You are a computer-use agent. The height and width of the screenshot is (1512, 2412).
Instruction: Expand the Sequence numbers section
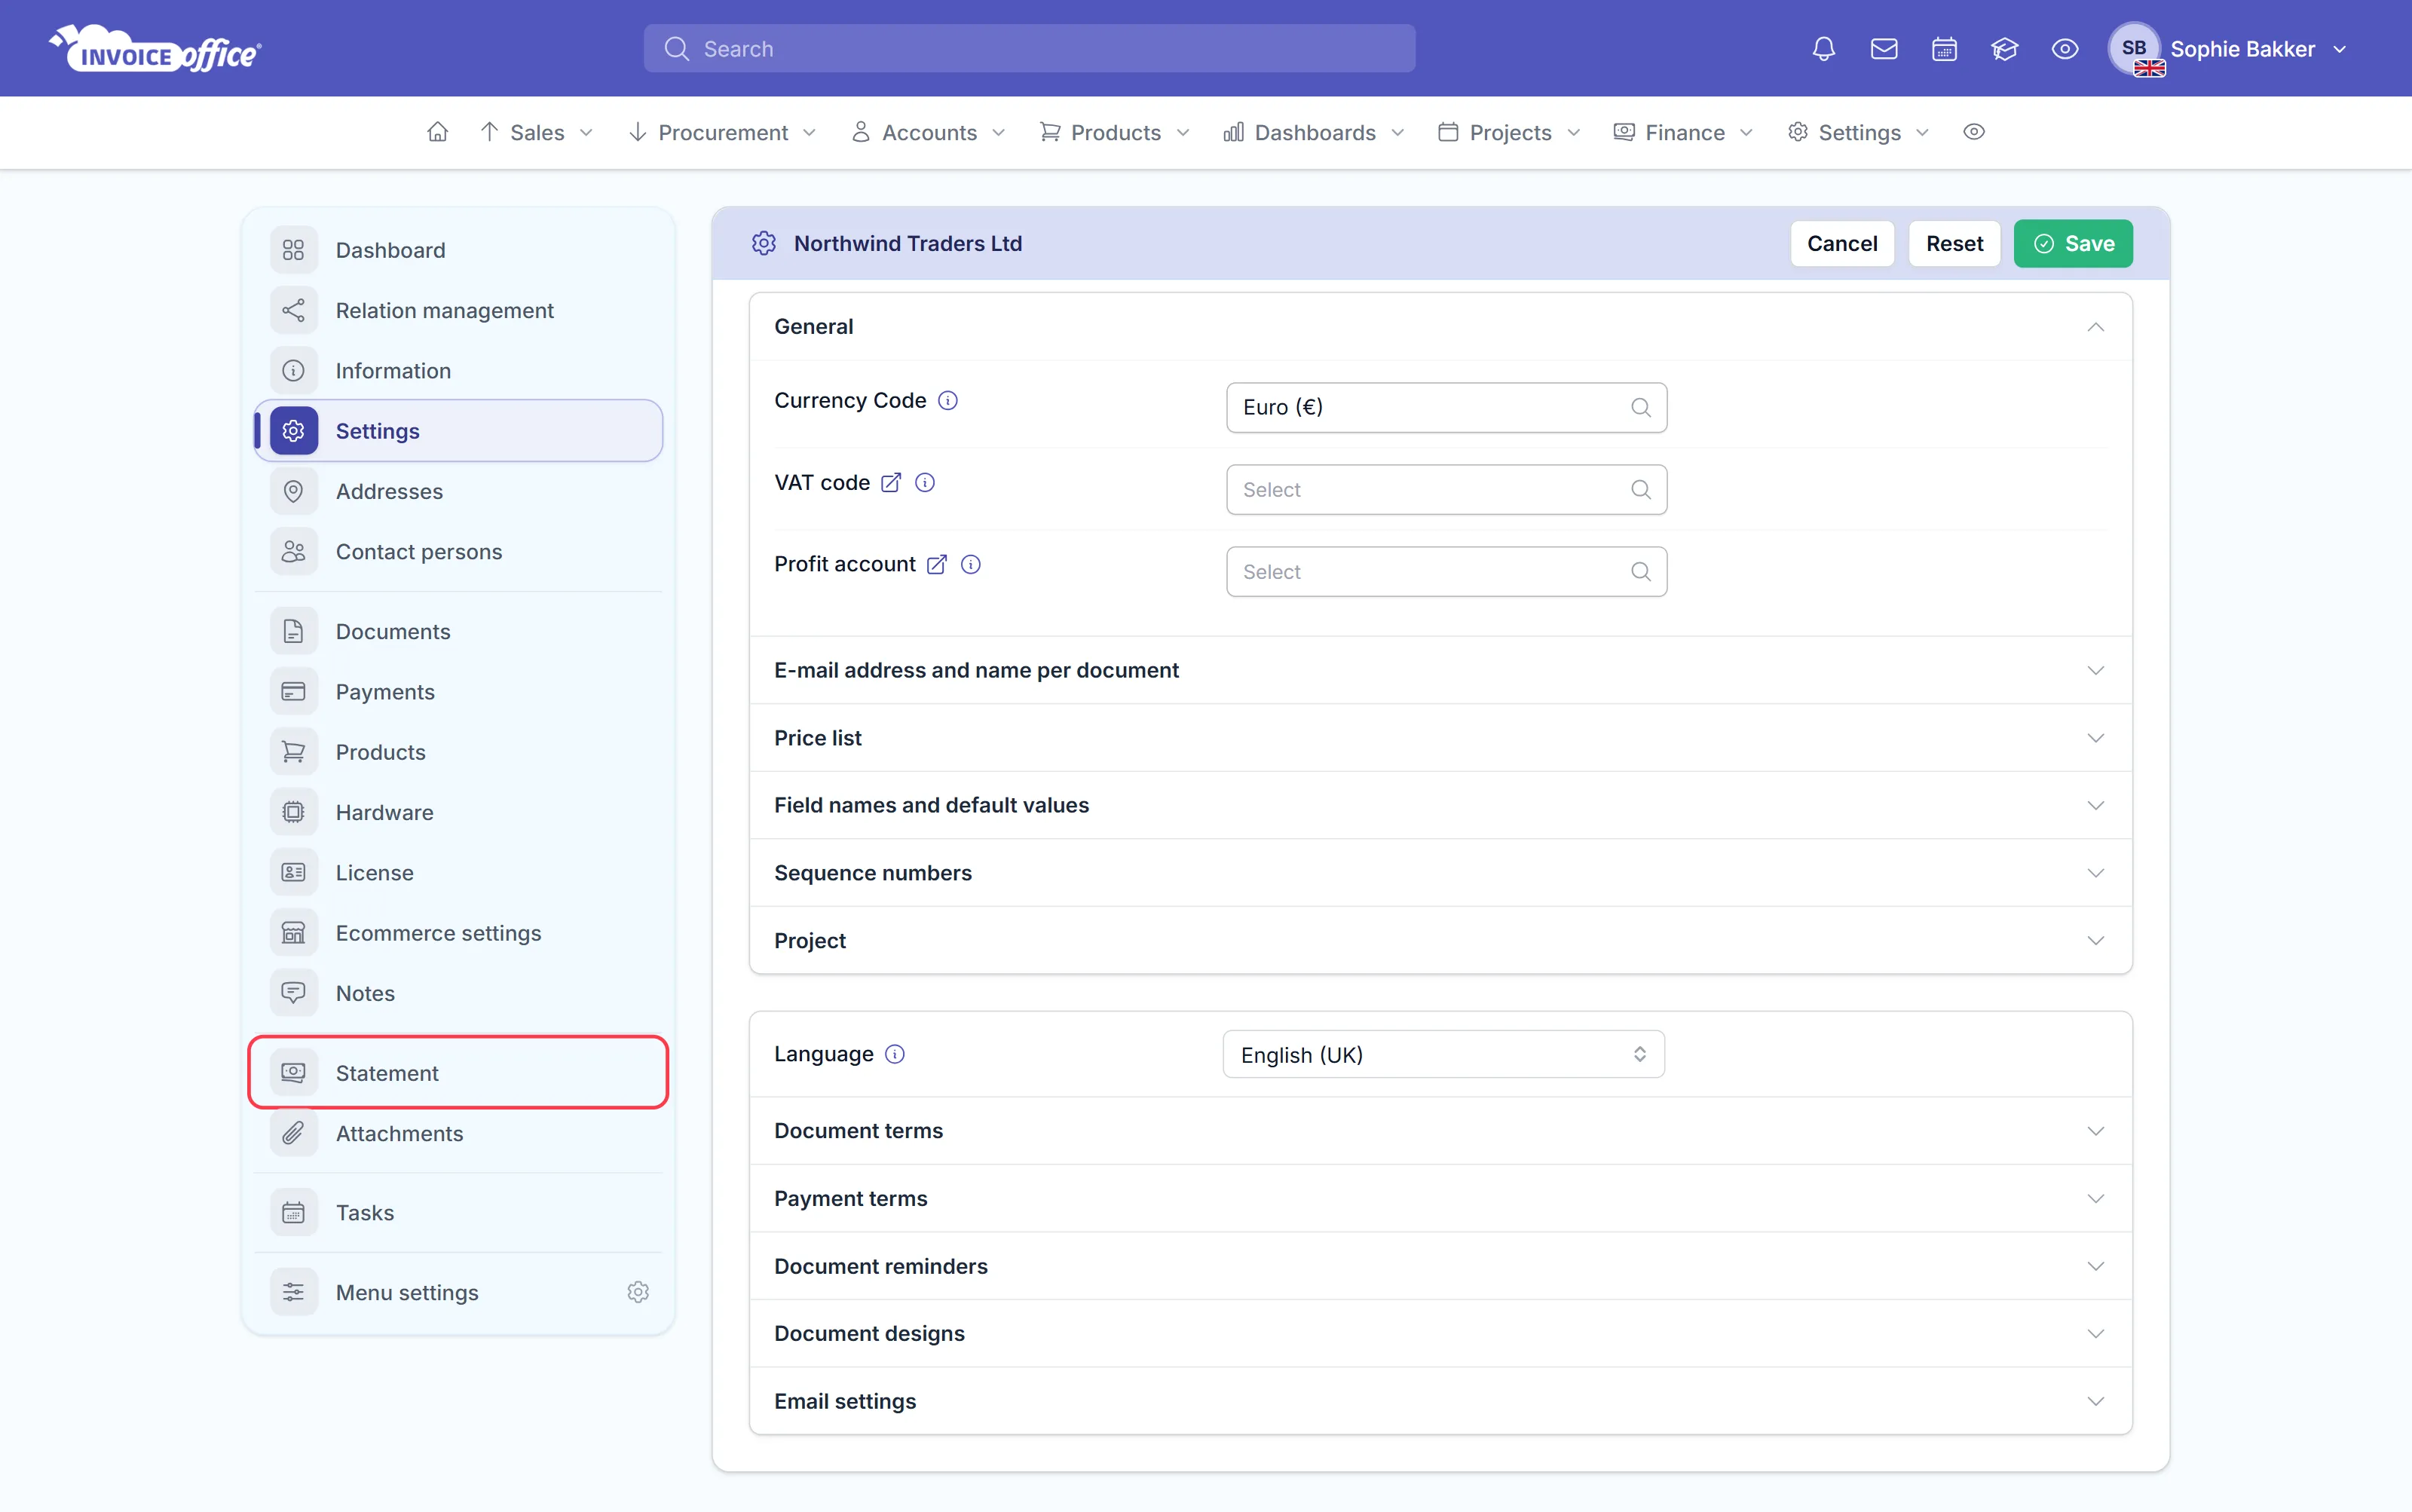point(1440,873)
